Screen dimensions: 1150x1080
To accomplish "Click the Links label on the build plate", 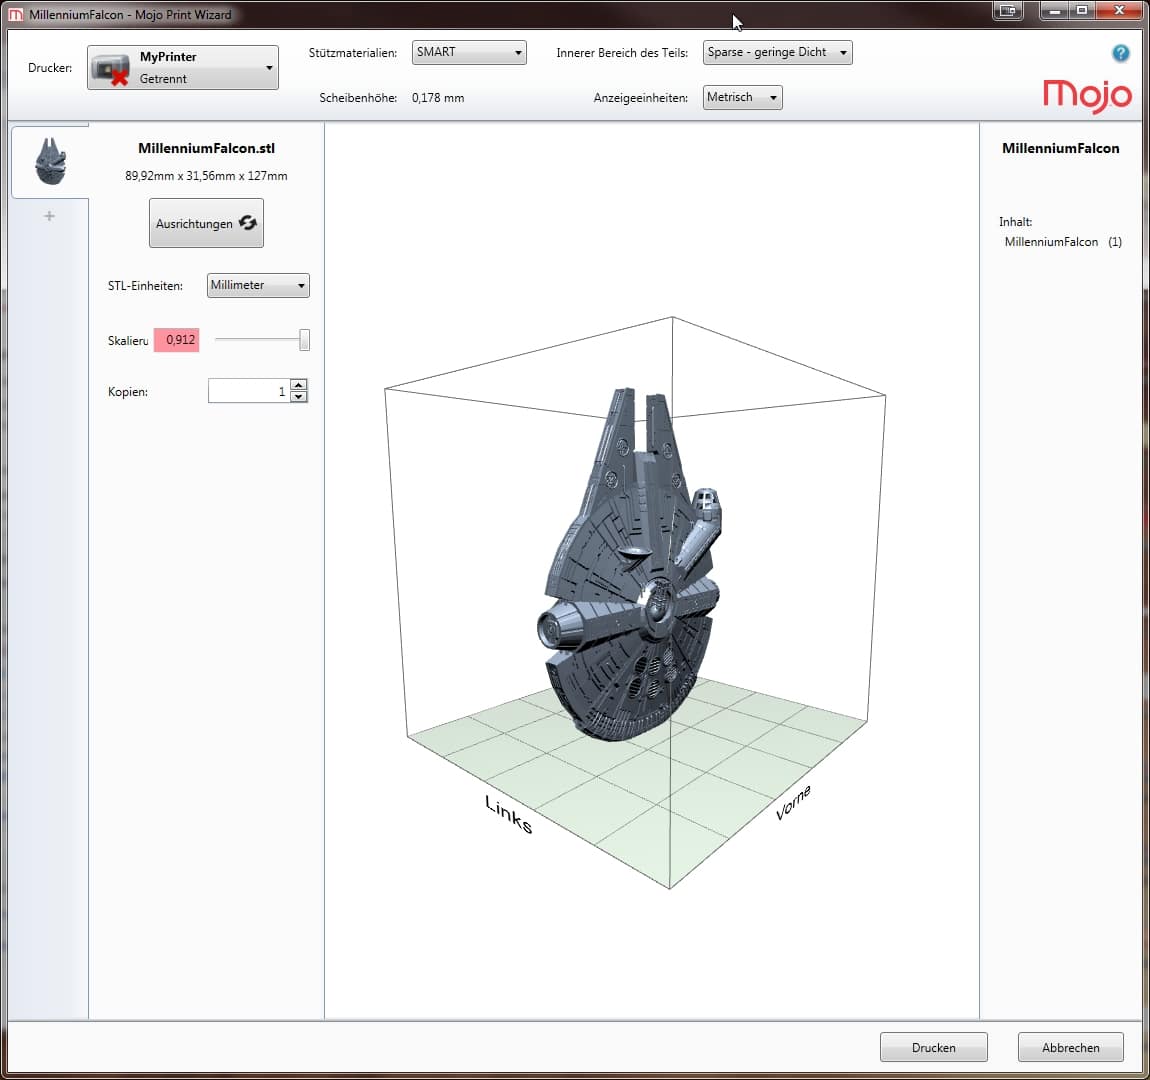I will click(x=508, y=814).
